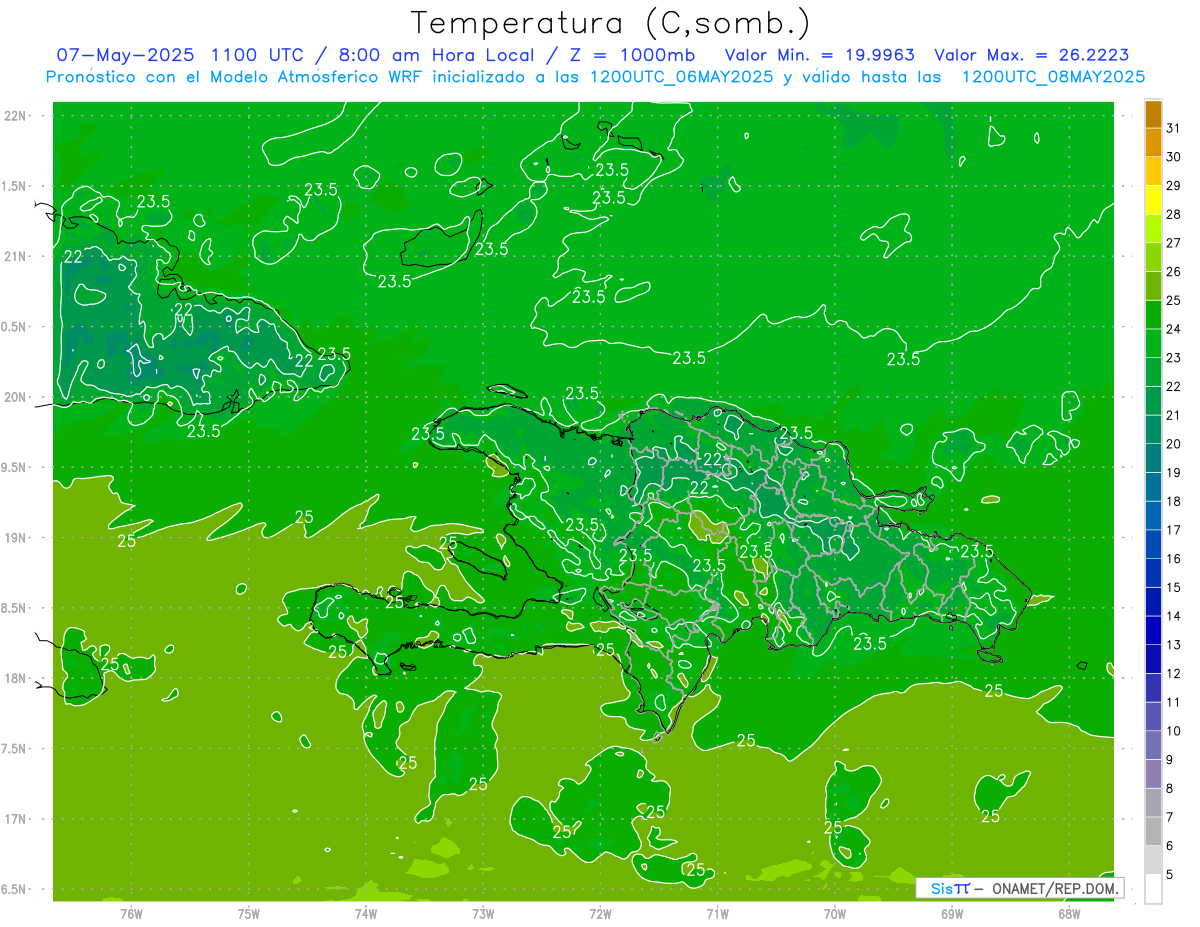Pick the blue swatch between 17 and 18
Viewport: 1200px width, 927px height.
(1153, 515)
